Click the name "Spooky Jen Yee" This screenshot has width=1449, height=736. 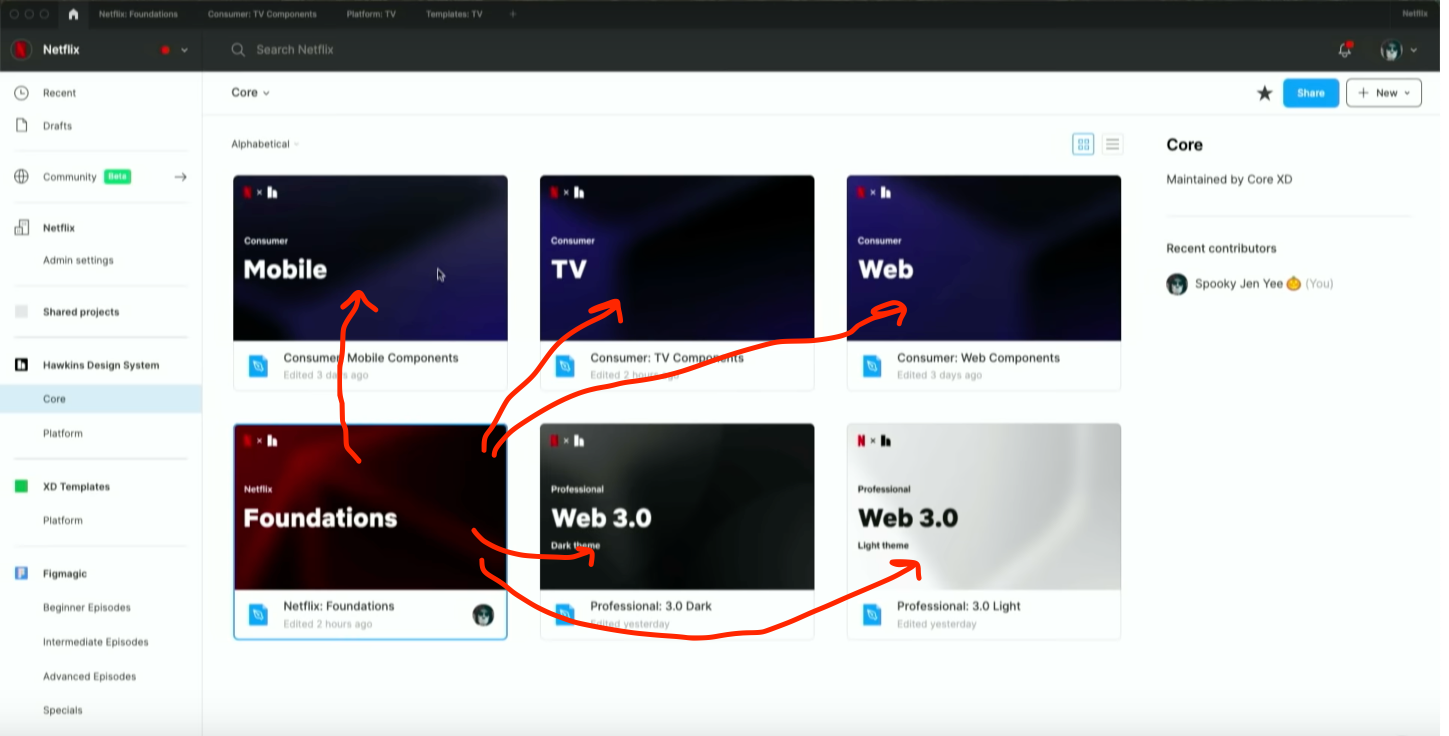click(x=1239, y=284)
